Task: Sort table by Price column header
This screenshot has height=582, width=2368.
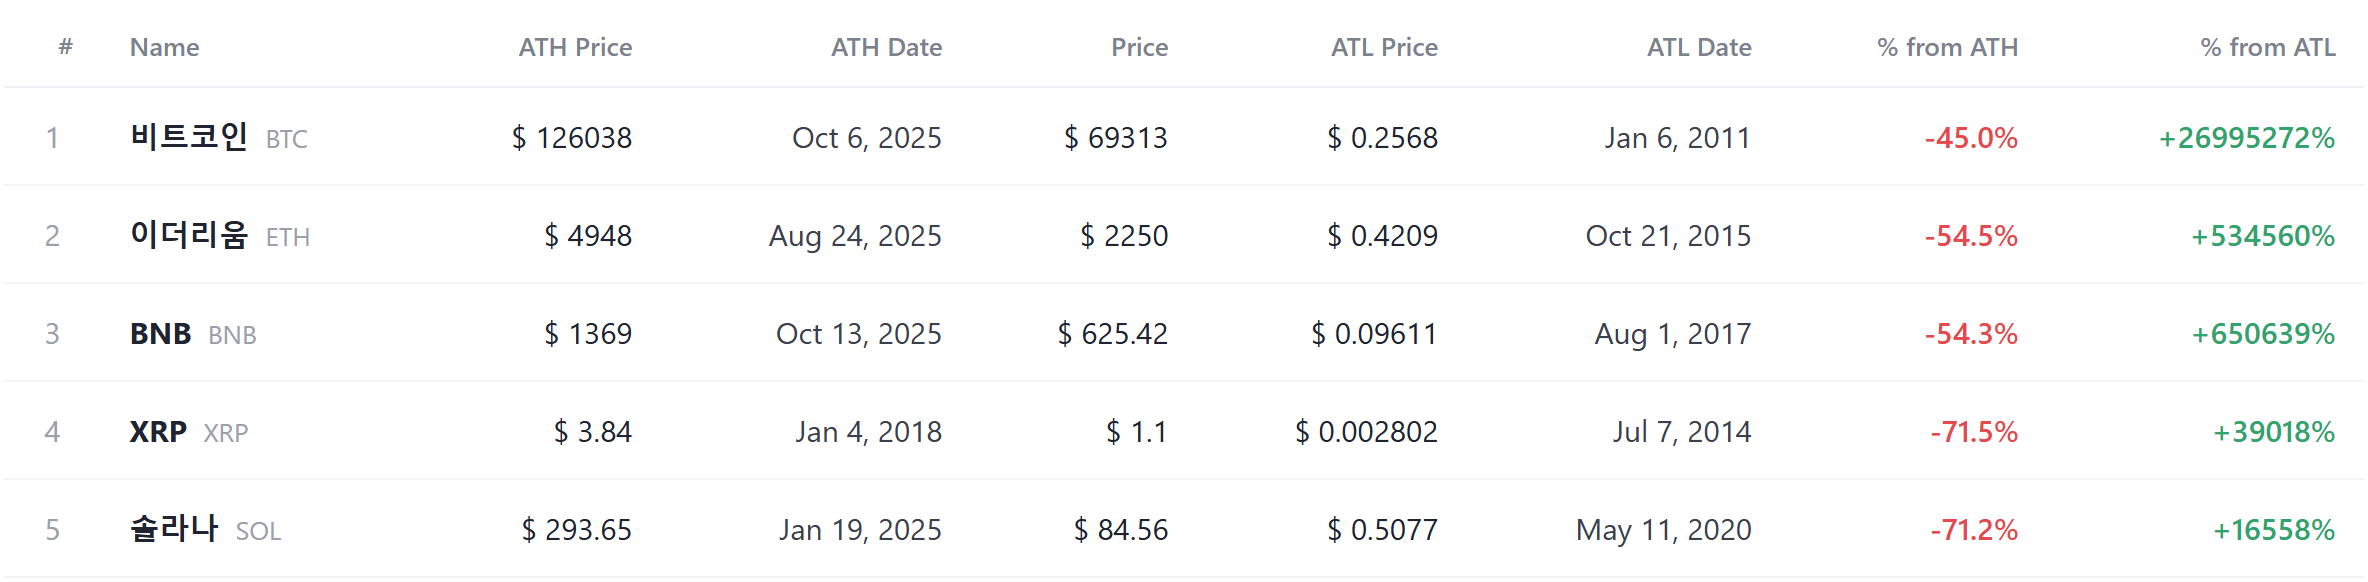Action: 1140,47
